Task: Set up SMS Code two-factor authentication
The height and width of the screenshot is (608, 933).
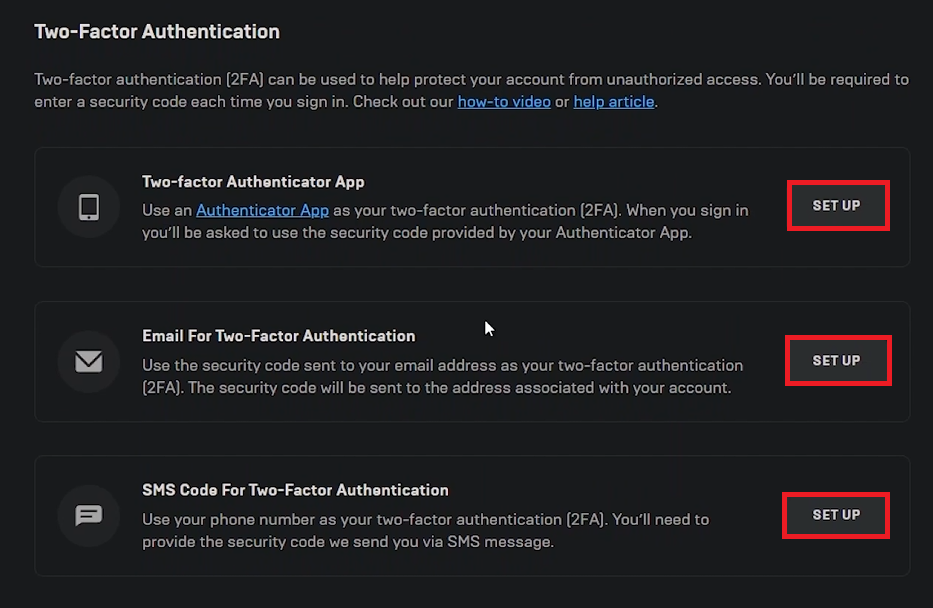Action: point(837,515)
